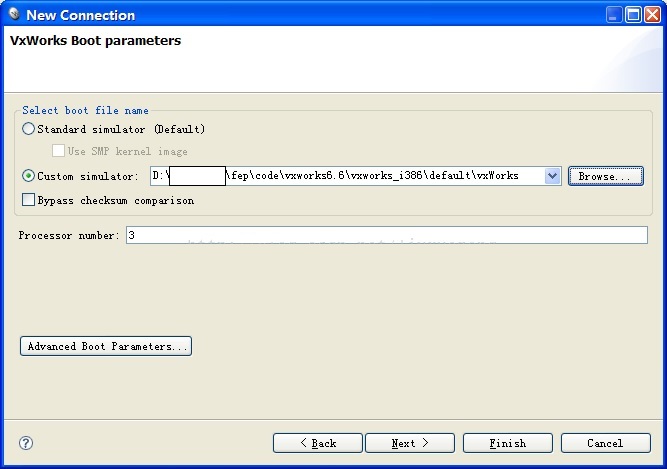667x469 pixels.
Task: Open help with the question mark icon
Action: click(x=26, y=443)
